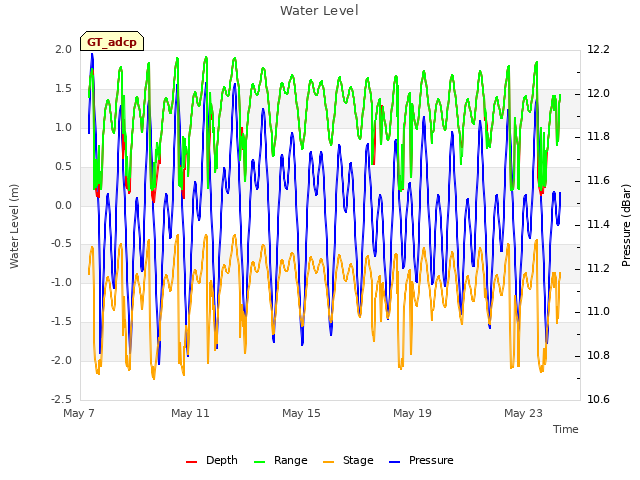
Task: Click the May 15 date tick label
Action: pyautogui.click(x=301, y=413)
